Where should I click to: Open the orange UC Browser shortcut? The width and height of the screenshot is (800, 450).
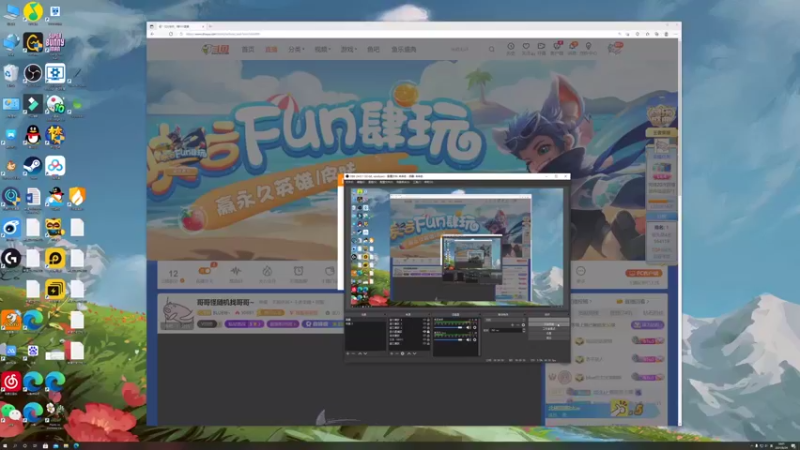coord(11,320)
